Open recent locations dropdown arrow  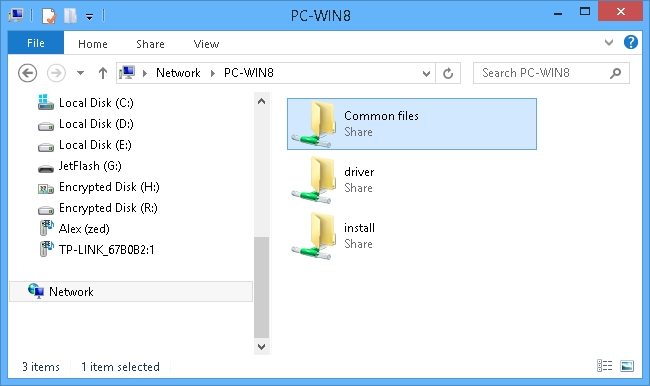click(80, 73)
